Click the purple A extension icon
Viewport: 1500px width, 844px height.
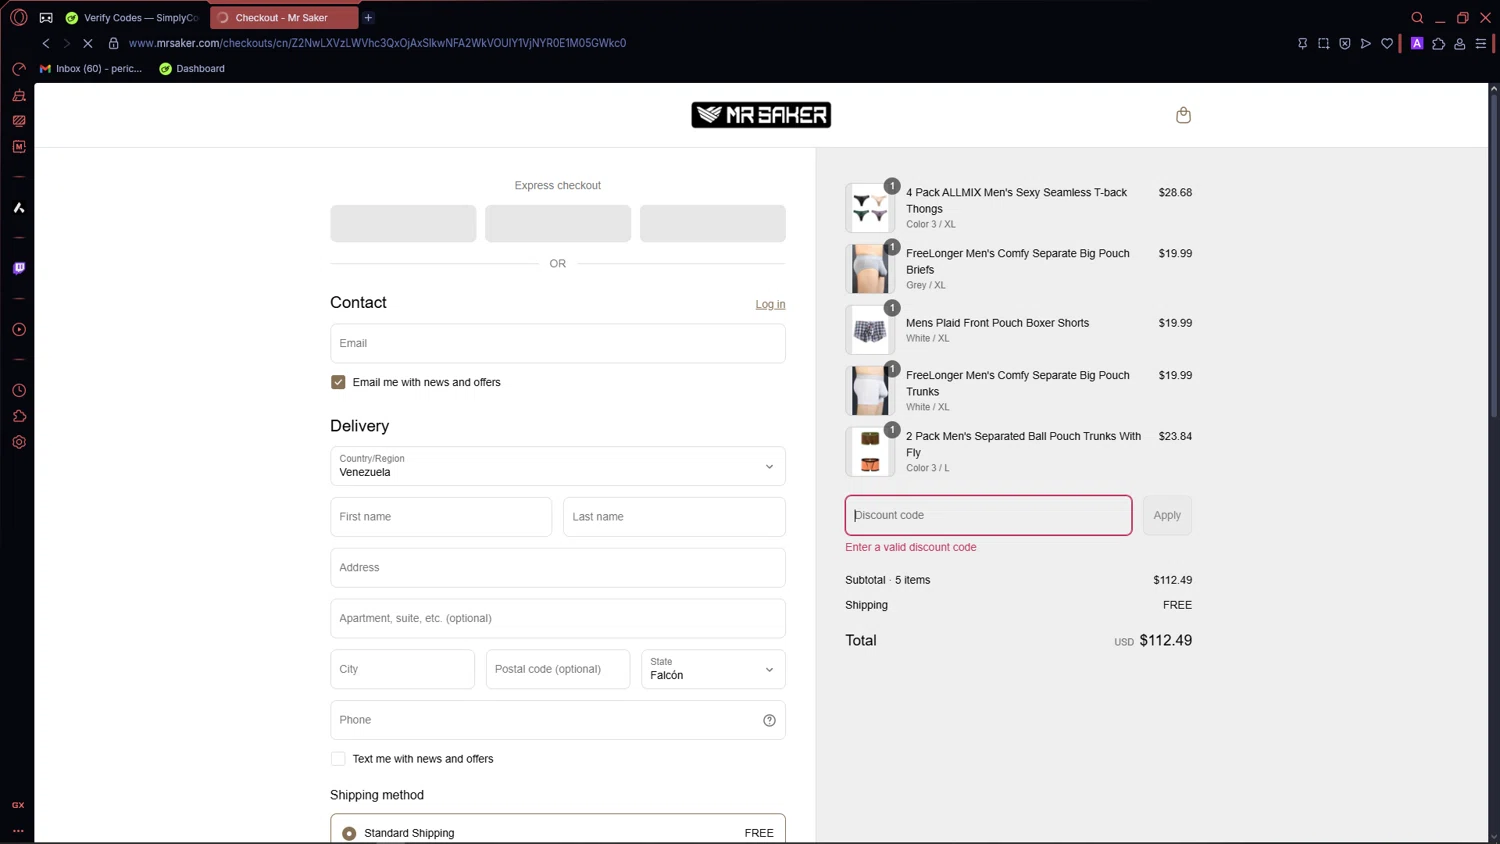coord(1417,43)
